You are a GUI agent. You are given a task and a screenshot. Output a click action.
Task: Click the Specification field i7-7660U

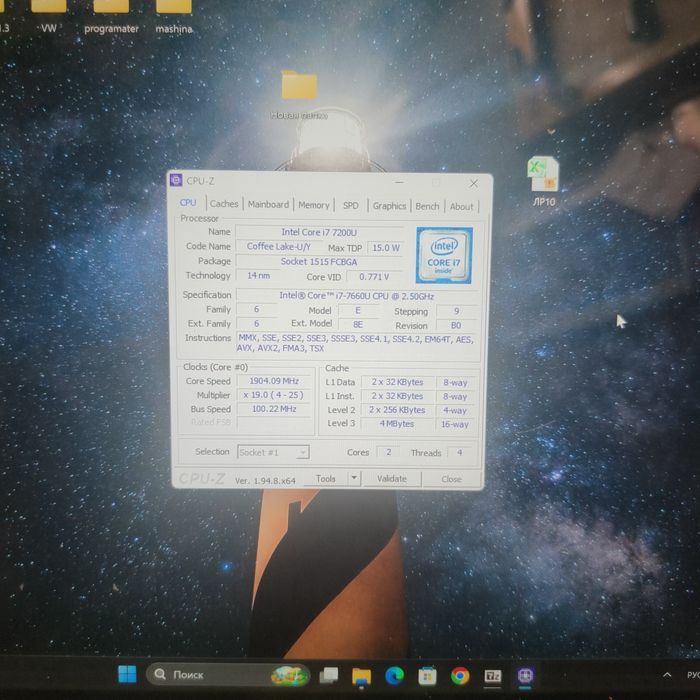[x=356, y=296]
